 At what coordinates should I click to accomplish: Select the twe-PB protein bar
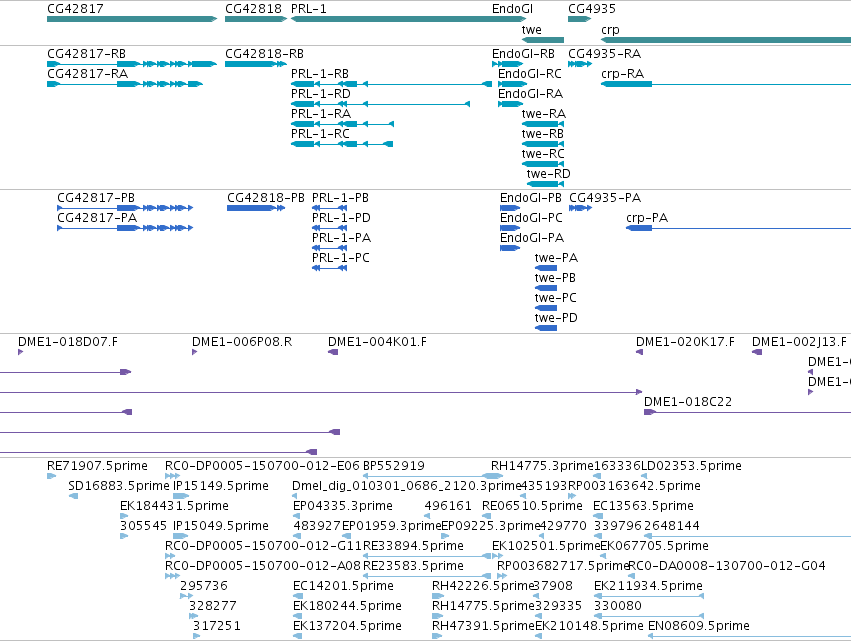click(546, 288)
